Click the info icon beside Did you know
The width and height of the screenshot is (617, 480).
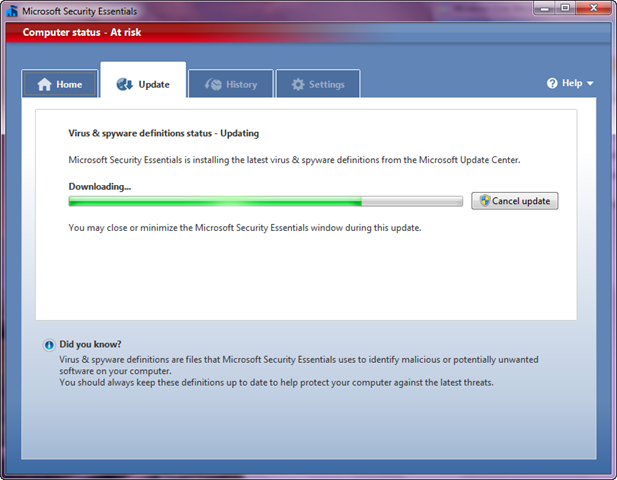[x=49, y=345]
